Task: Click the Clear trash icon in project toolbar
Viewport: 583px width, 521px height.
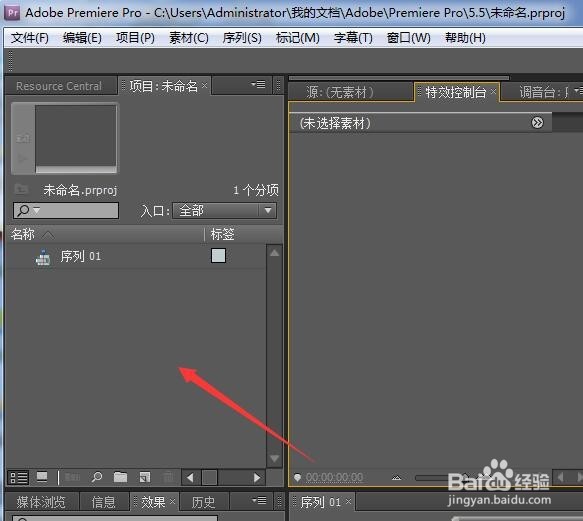Action: 168,477
